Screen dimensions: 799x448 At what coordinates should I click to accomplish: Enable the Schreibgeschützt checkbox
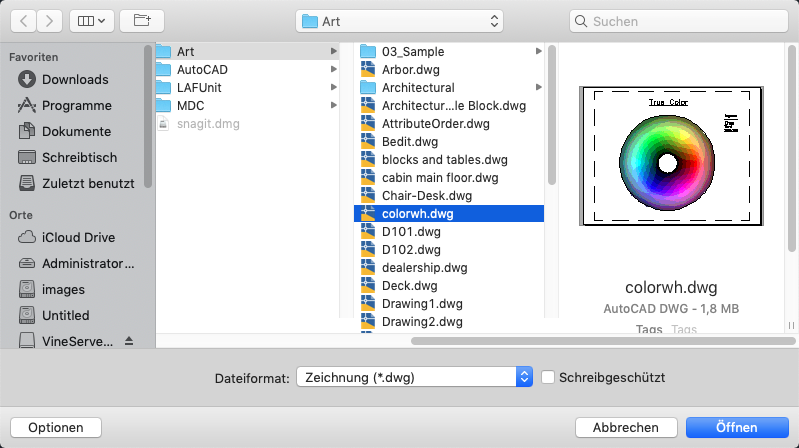tap(548, 378)
